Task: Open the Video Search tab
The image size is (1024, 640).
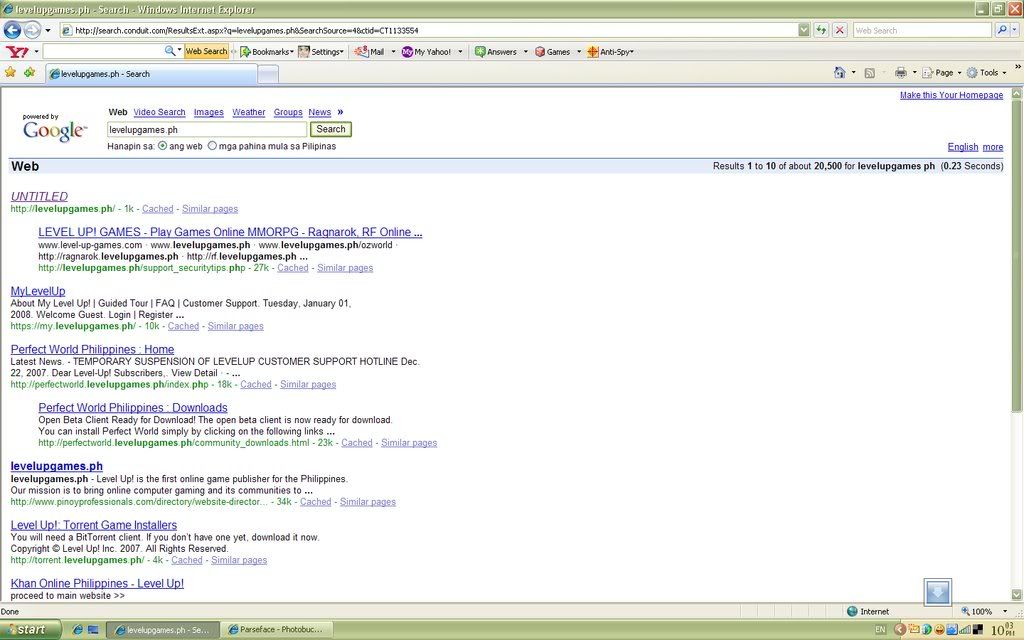Action: pos(159,113)
